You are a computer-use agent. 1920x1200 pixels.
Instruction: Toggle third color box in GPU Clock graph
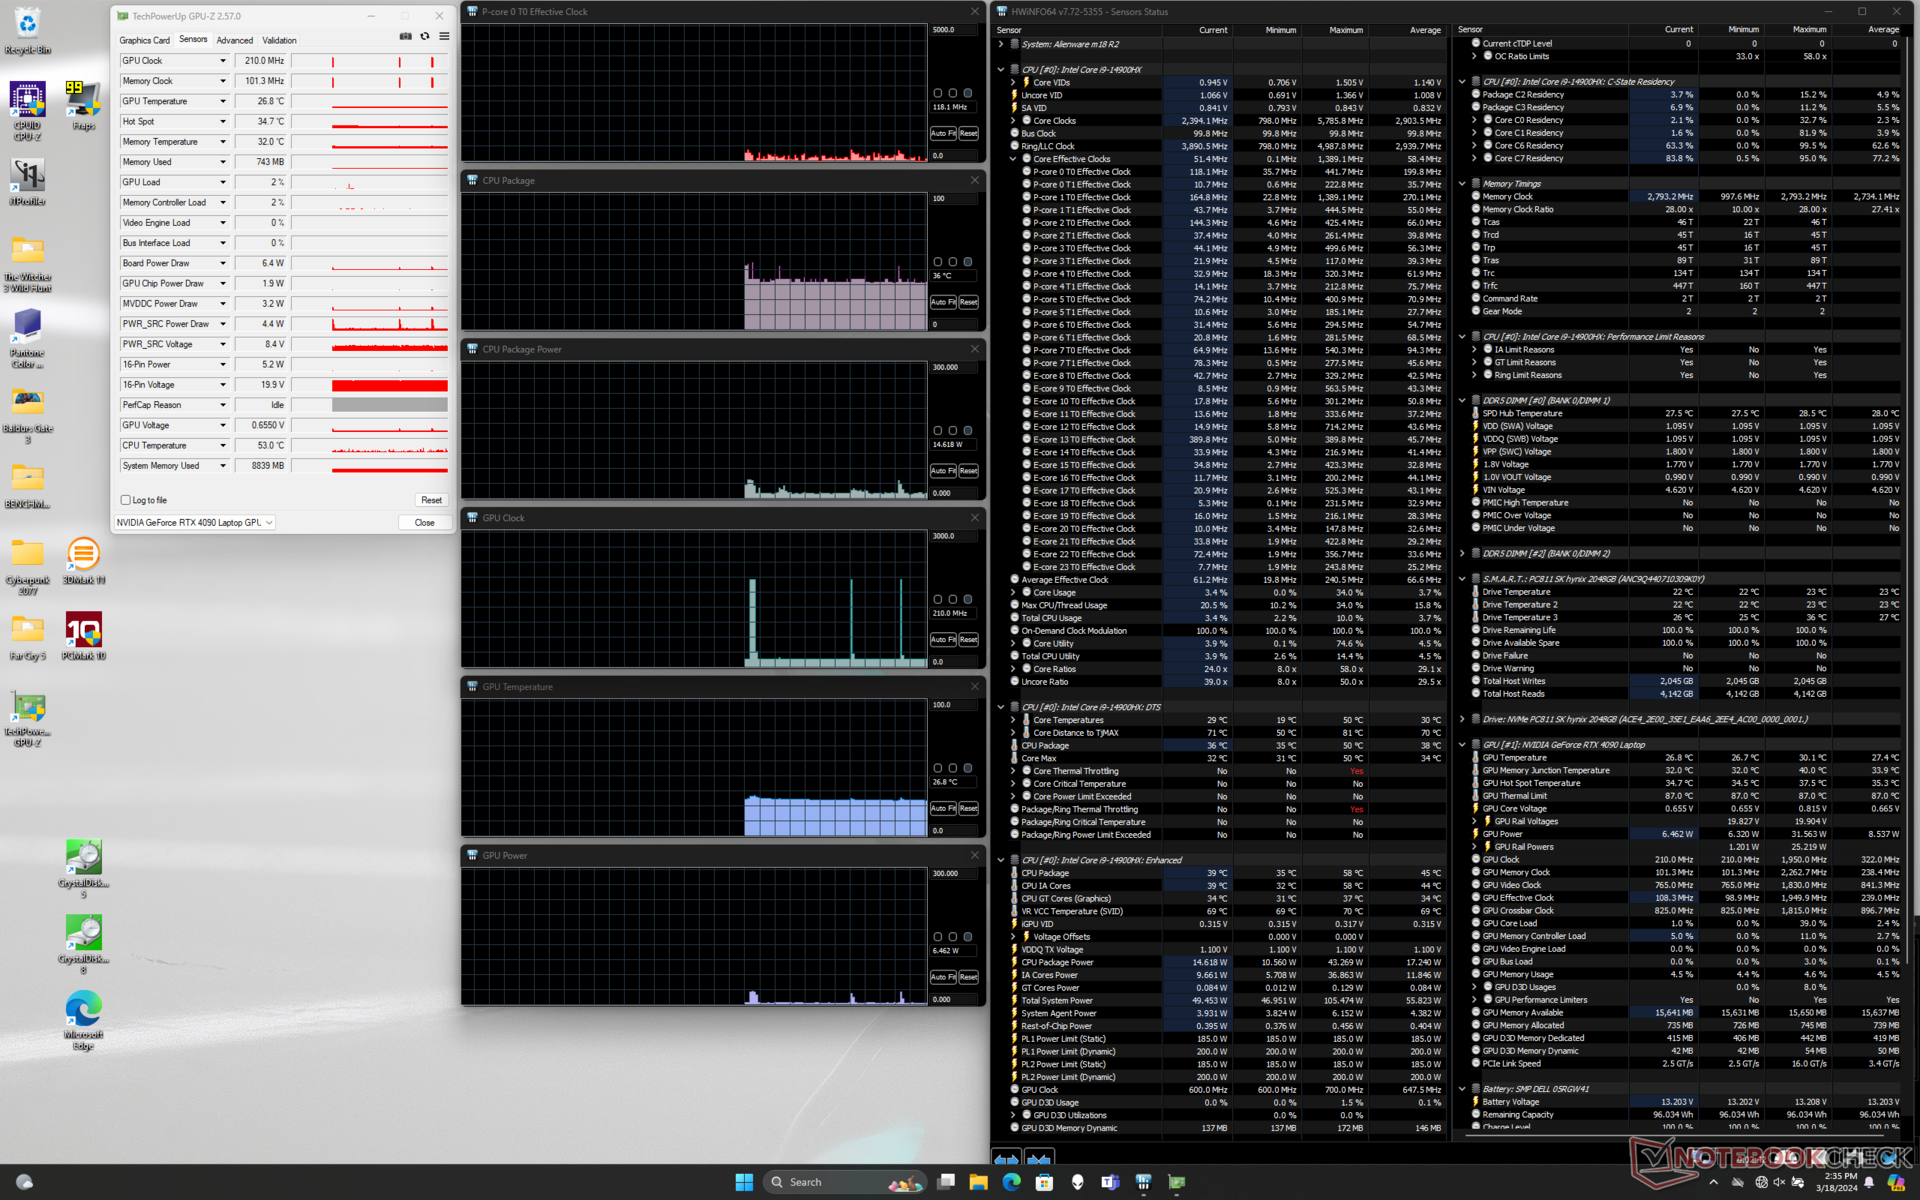point(968,599)
